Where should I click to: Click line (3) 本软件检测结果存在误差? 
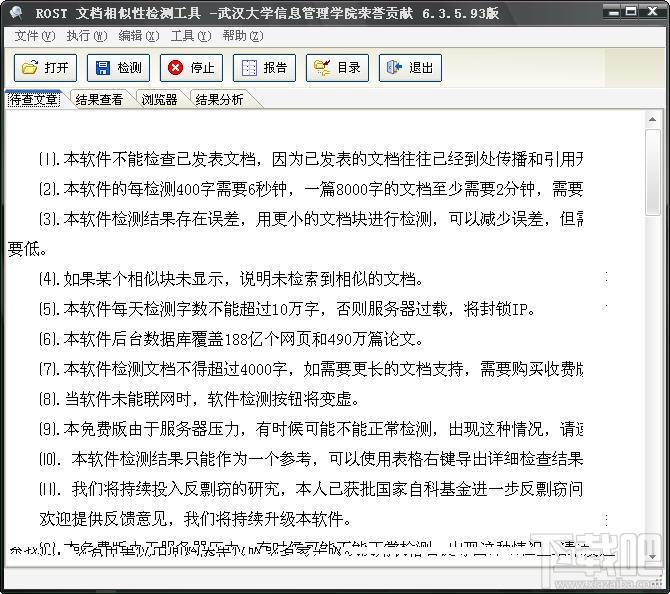(x=311, y=219)
